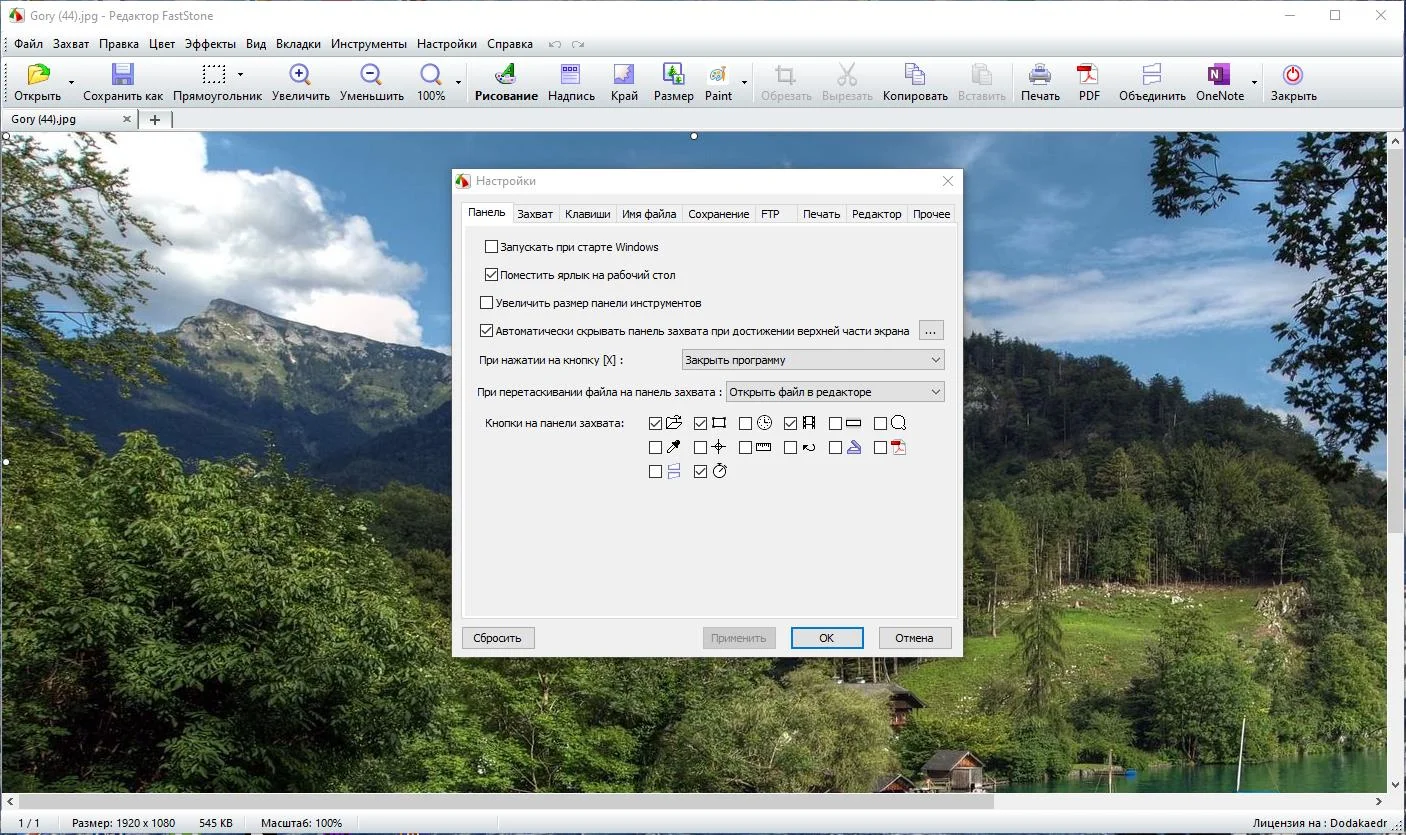Open the Рисование drawing tool
The image size is (1406, 835).
(506, 74)
